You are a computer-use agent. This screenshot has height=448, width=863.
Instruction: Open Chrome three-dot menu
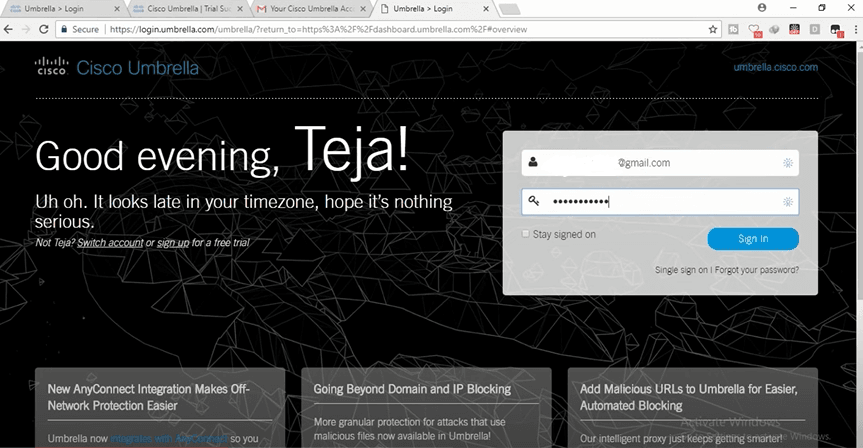click(x=856, y=29)
